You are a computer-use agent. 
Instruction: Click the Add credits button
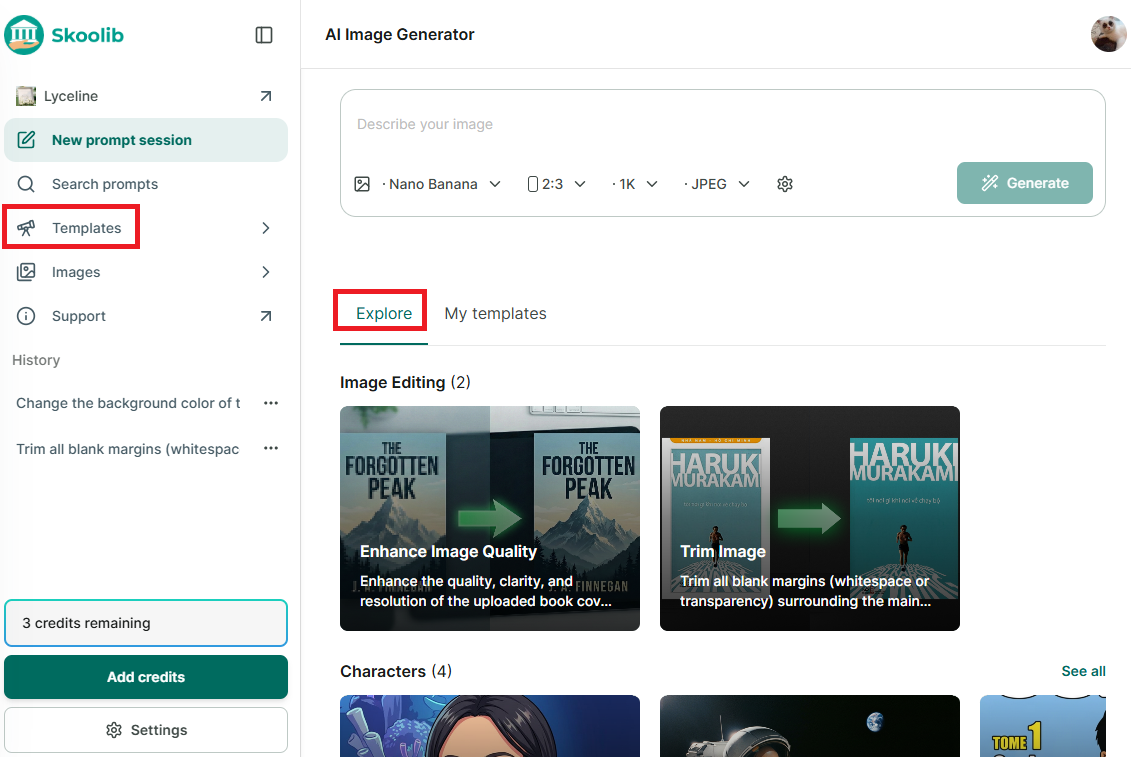[x=146, y=677]
